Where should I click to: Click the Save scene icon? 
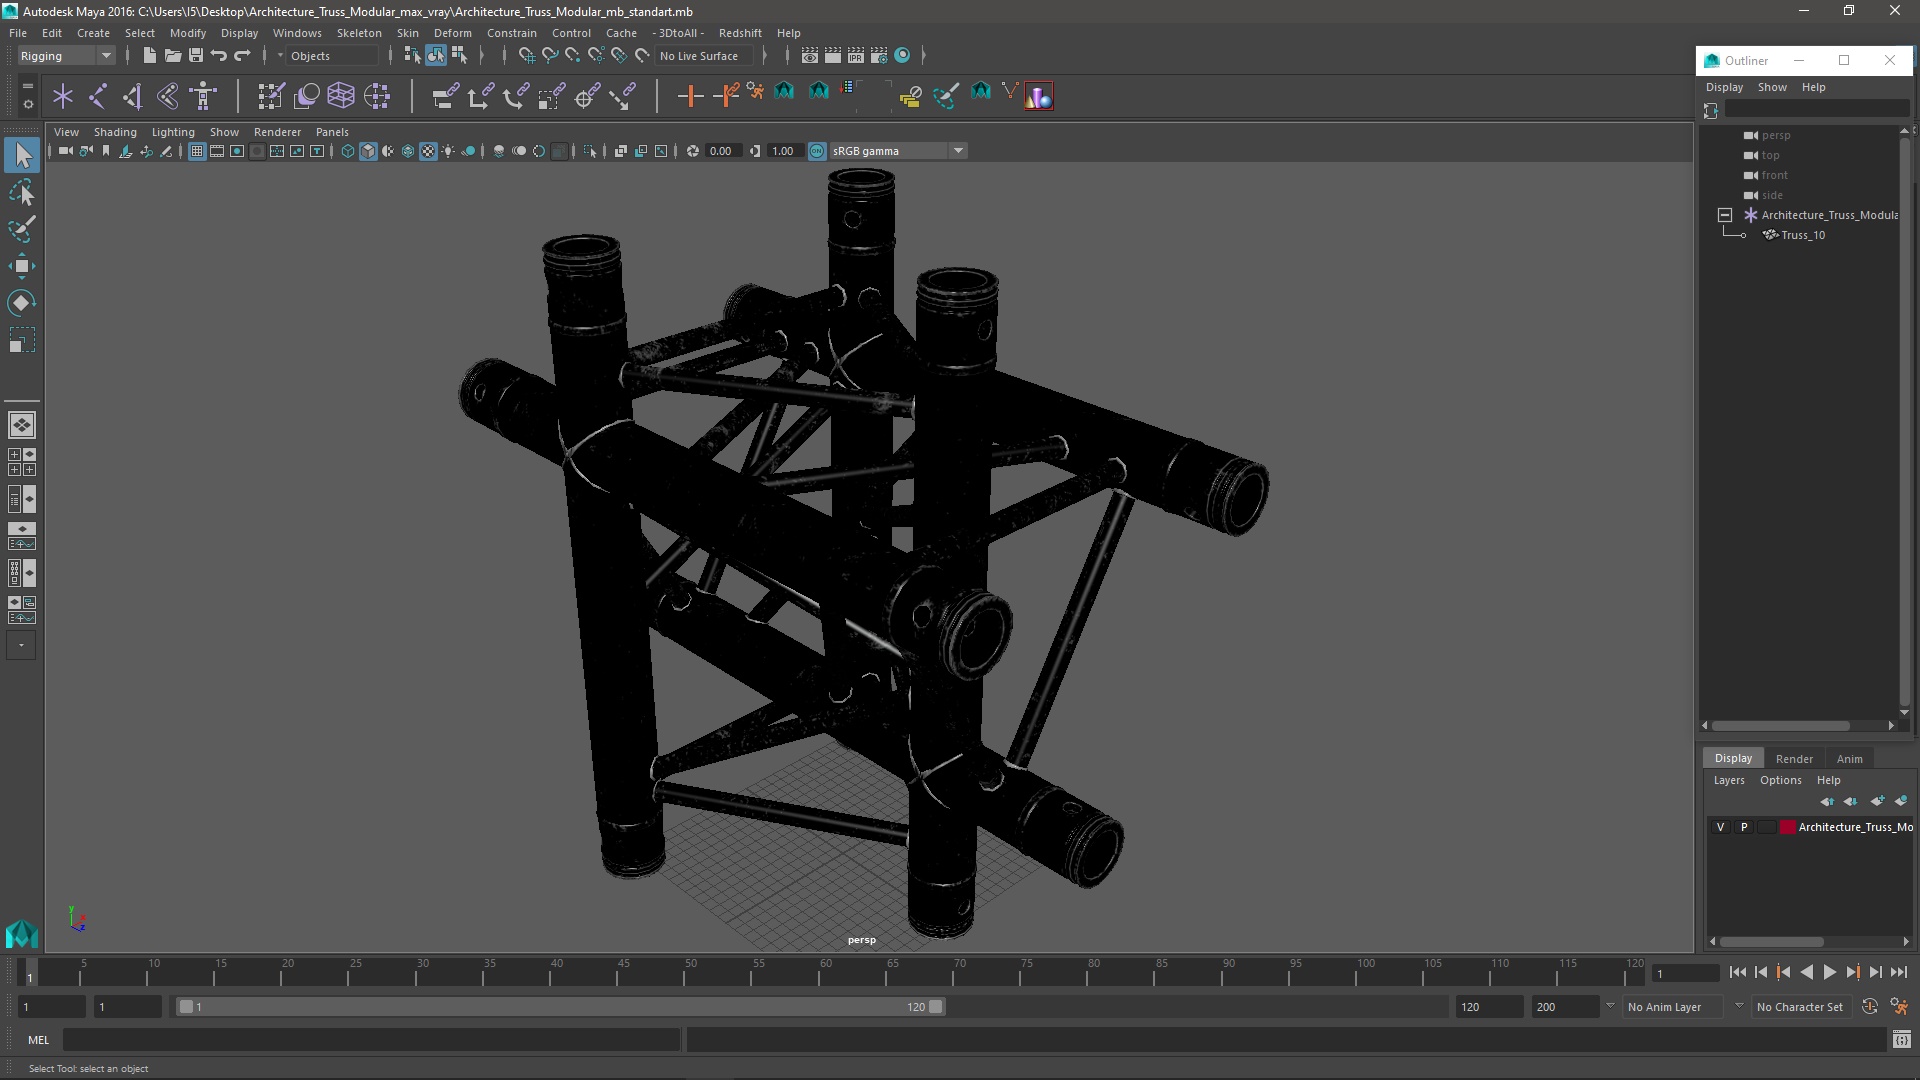click(x=196, y=56)
